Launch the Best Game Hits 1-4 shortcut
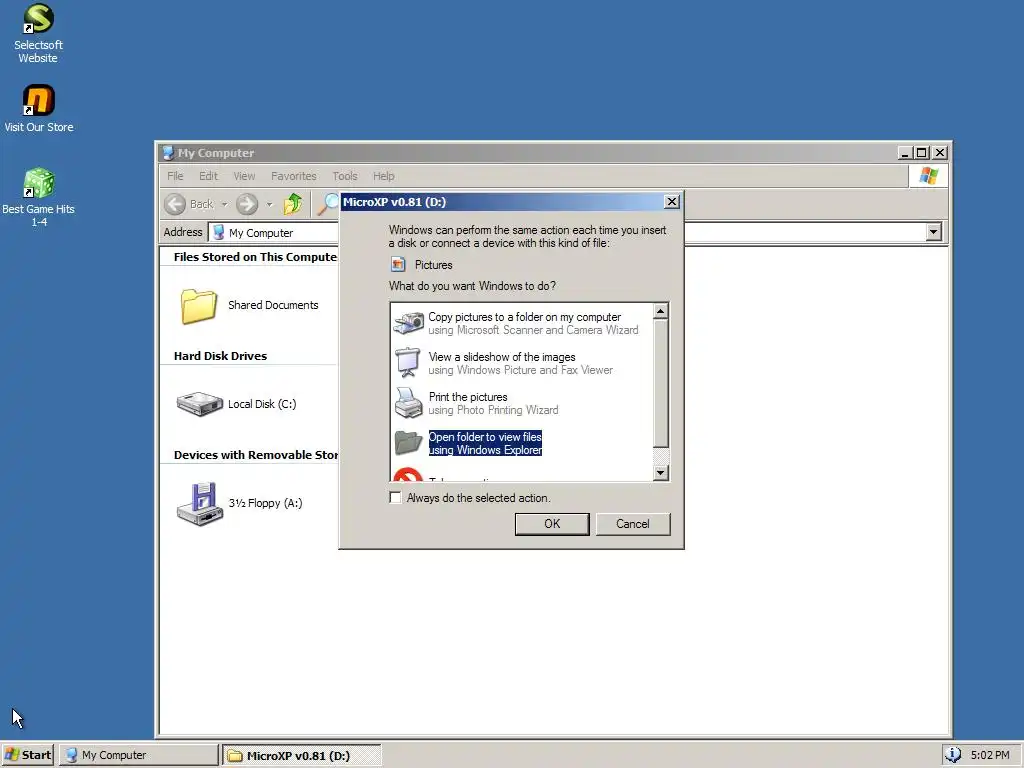 point(38,197)
